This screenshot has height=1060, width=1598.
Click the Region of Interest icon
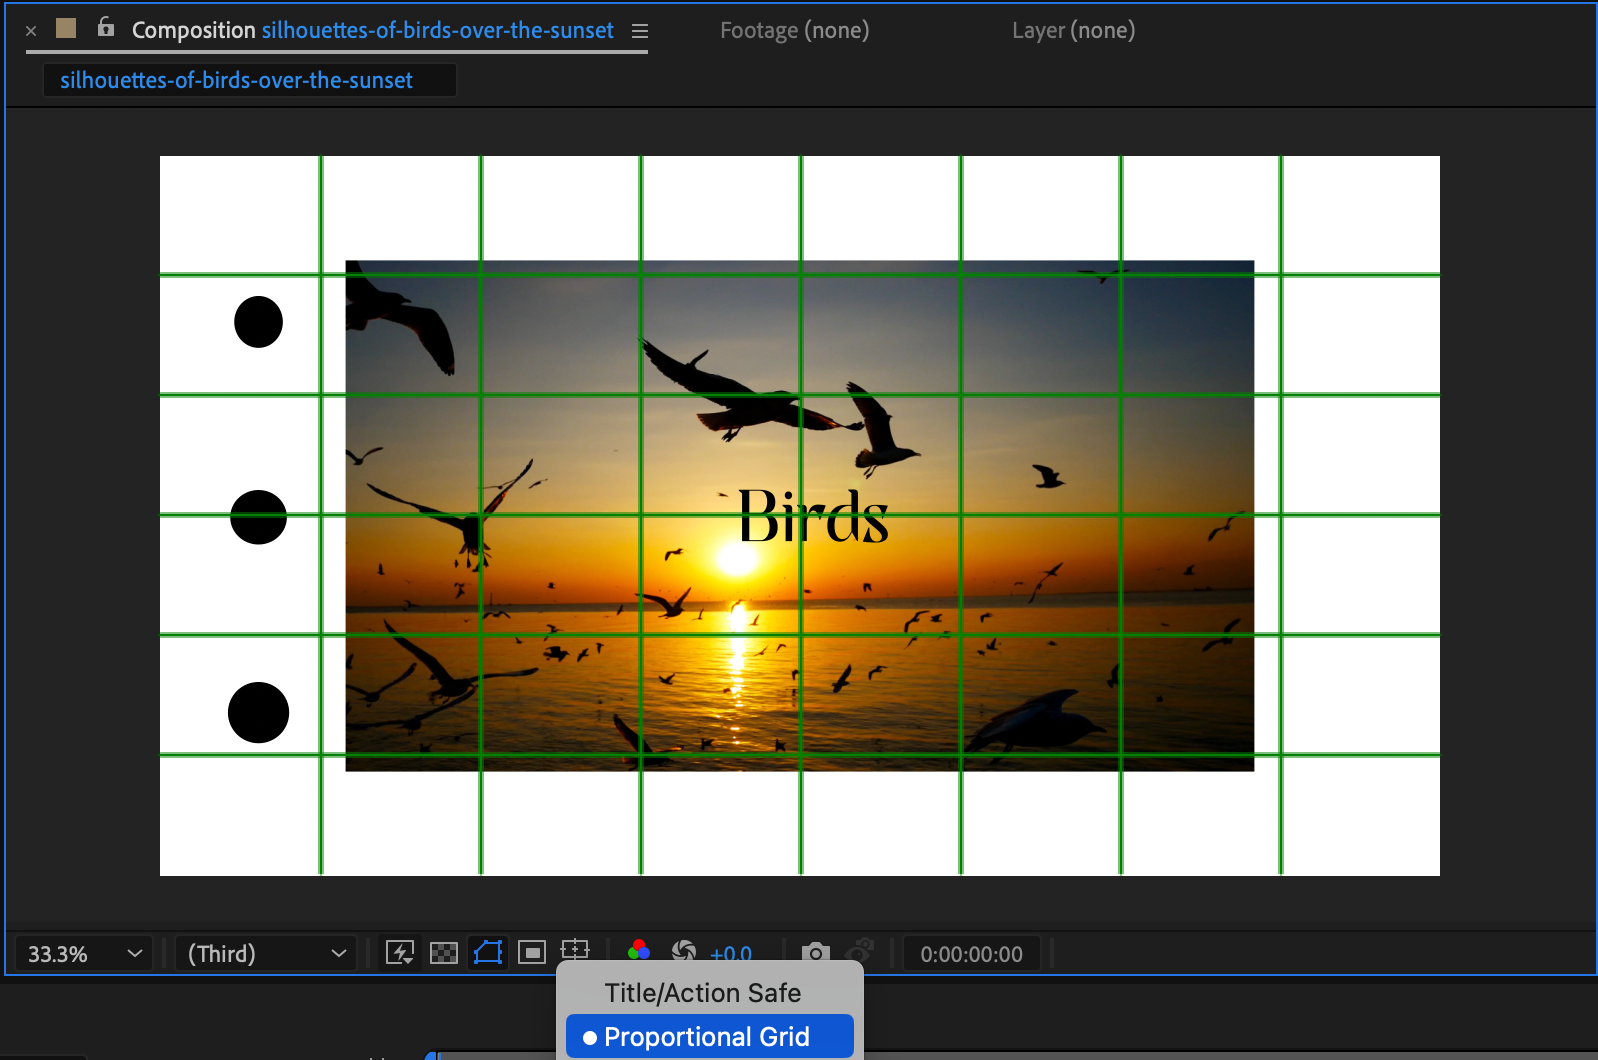point(532,953)
